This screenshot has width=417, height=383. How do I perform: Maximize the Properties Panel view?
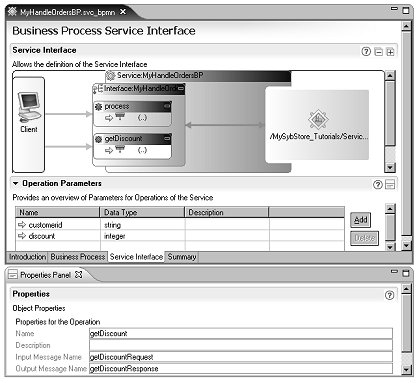click(x=406, y=273)
